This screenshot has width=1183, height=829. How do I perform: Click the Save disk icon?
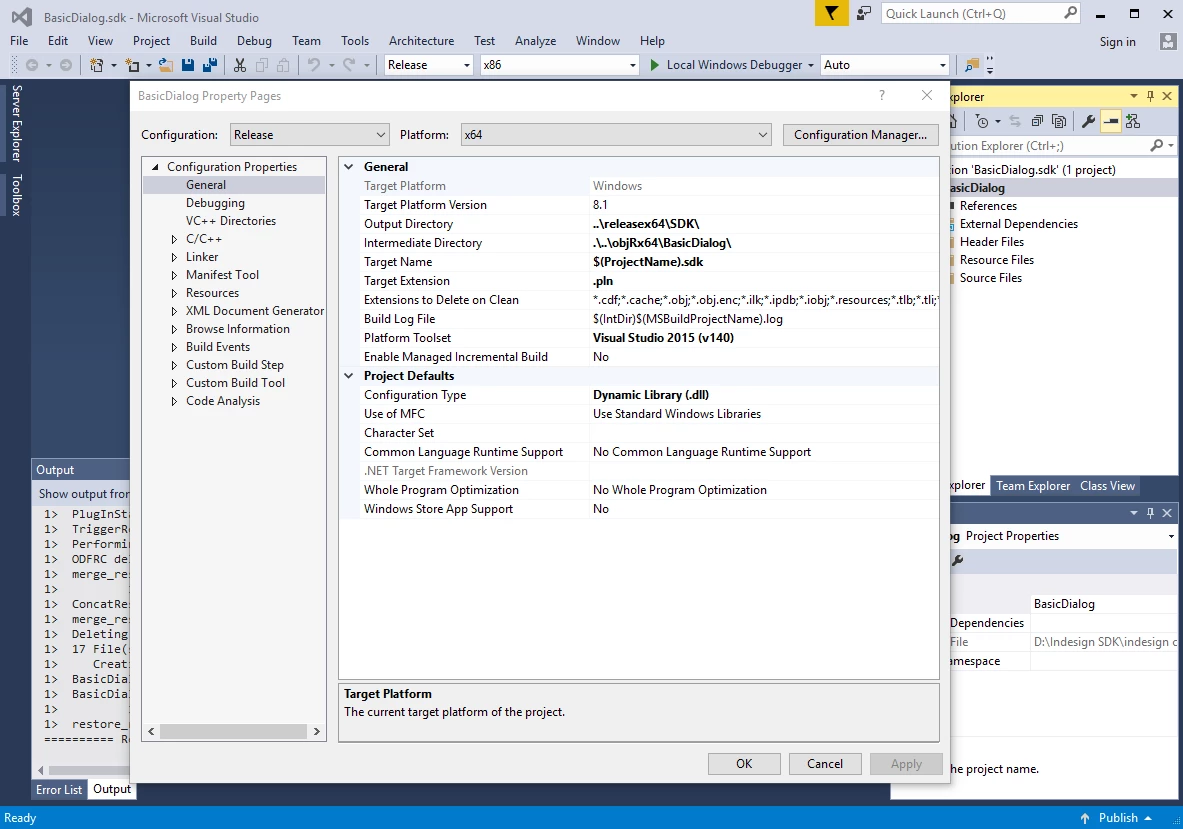(x=188, y=65)
